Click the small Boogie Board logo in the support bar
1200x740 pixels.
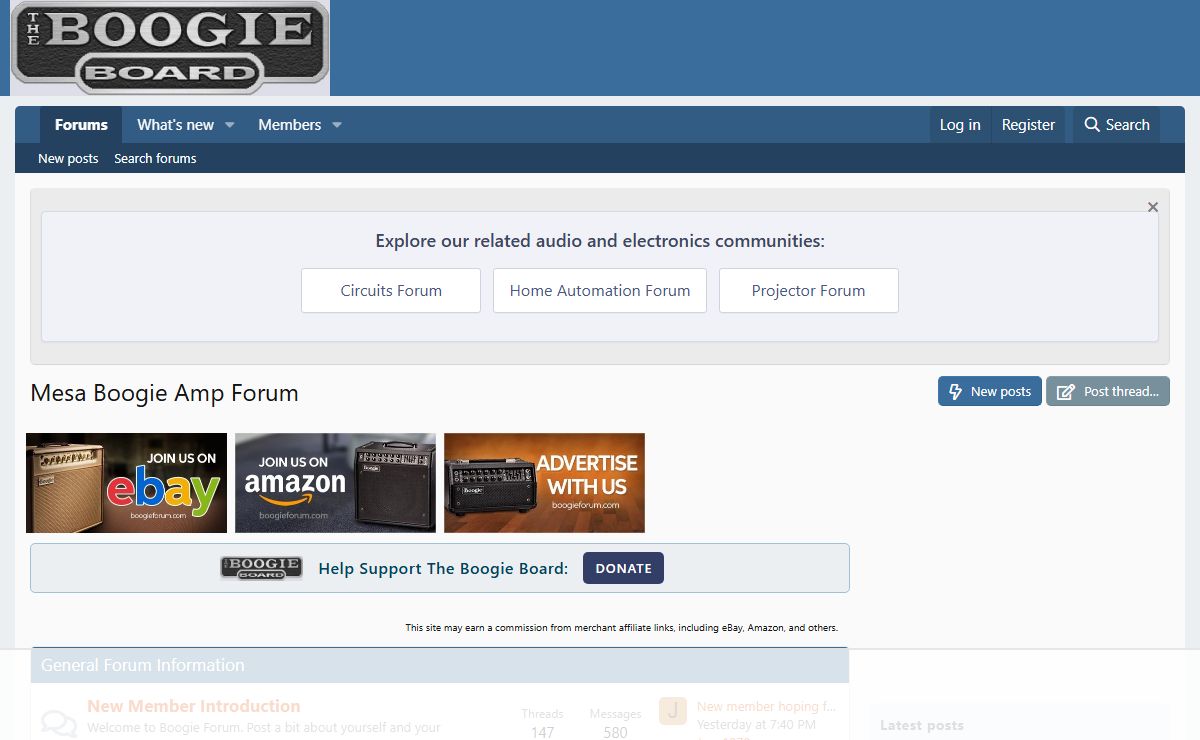point(262,568)
